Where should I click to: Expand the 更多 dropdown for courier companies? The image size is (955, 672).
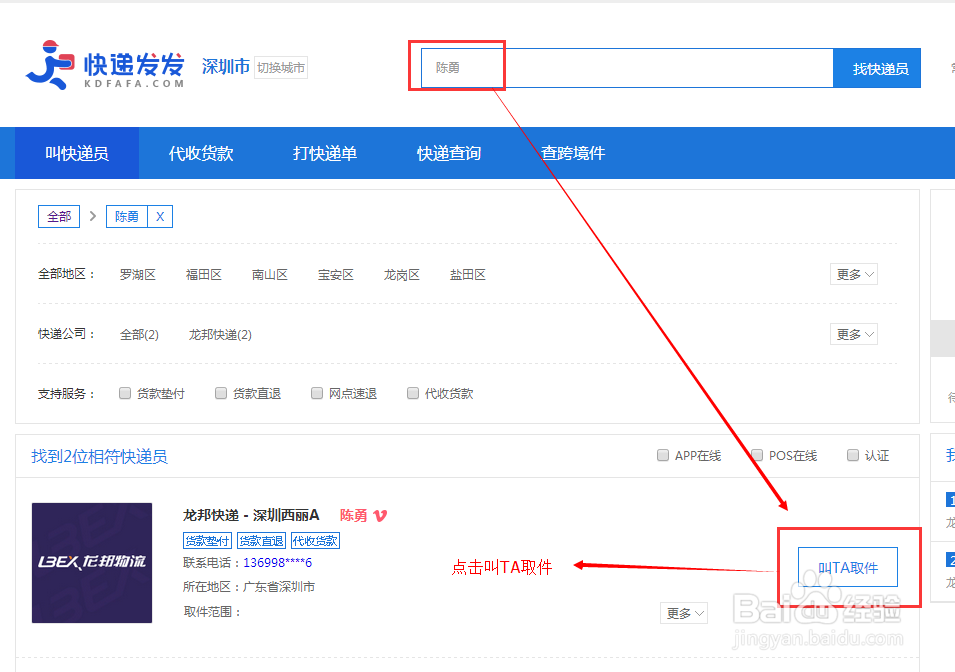click(853, 333)
